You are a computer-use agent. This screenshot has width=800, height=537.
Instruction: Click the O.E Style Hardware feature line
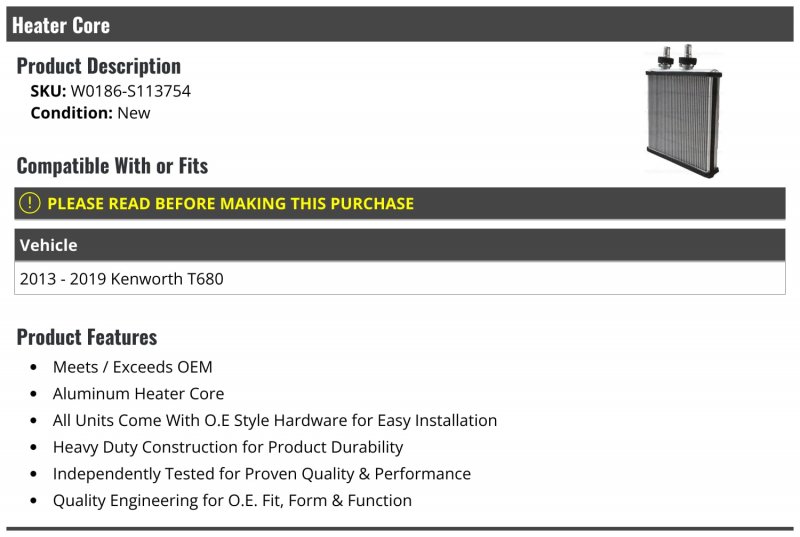[x=275, y=420]
